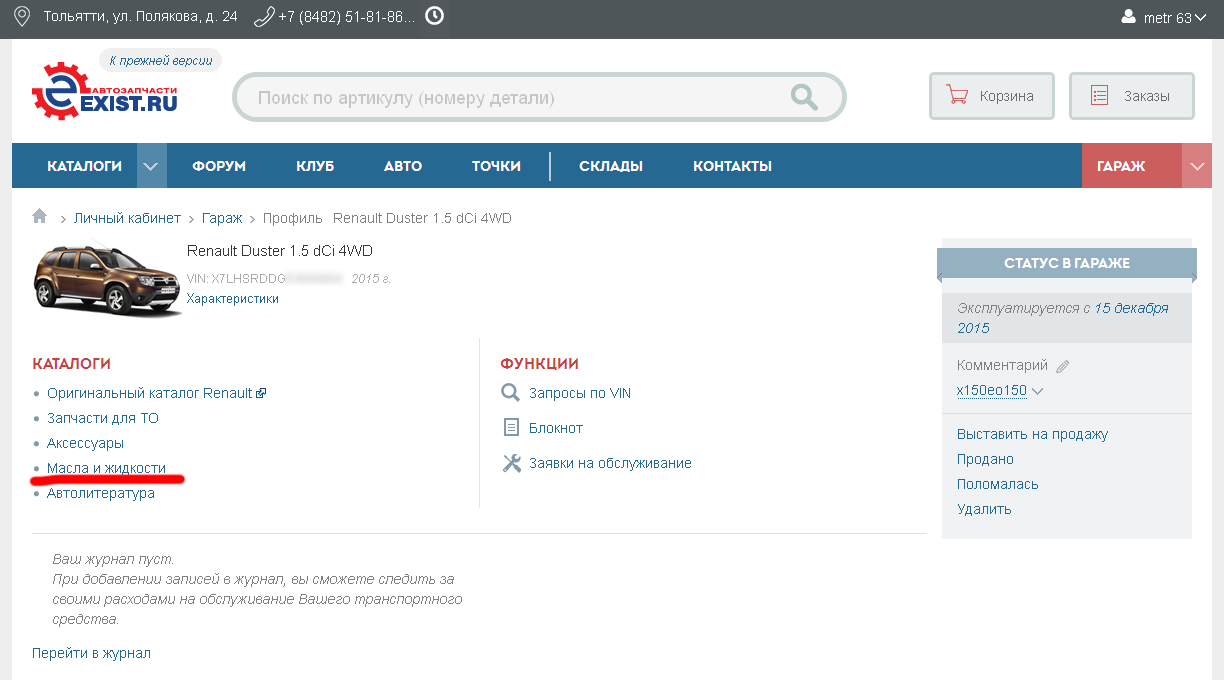The height and width of the screenshot is (680, 1224).
Task: Open the Форум menu item
Action: (219, 166)
